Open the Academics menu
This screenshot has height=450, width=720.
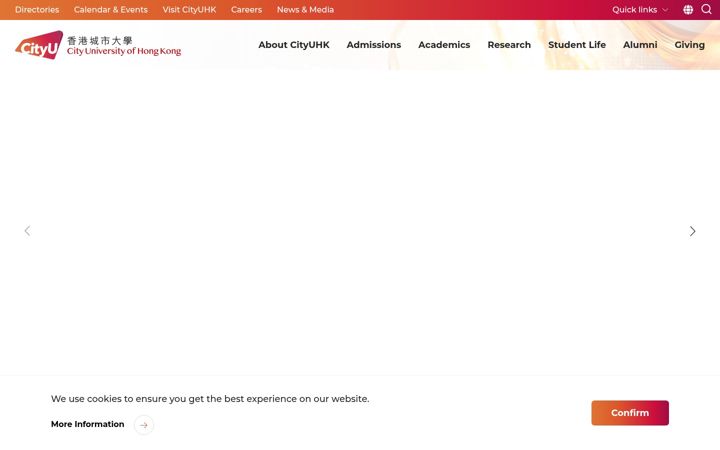(x=444, y=45)
